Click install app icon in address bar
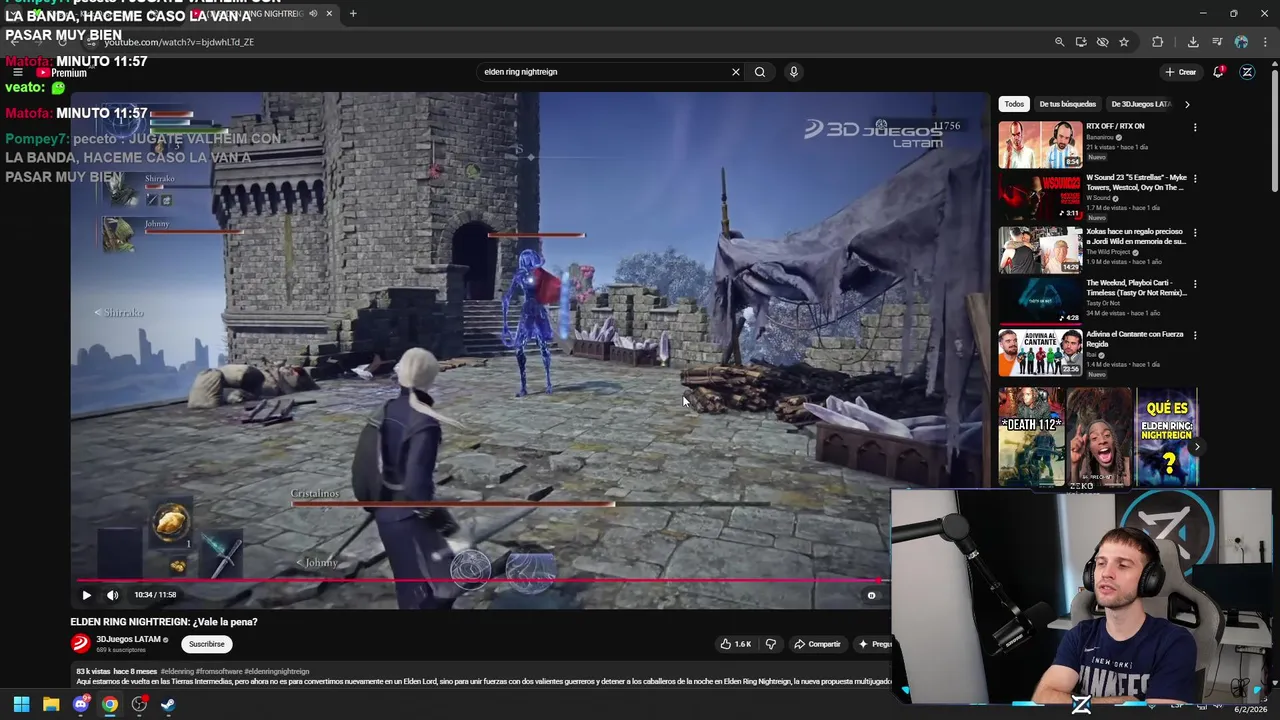Viewport: 1280px width, 720px height. pyautogui.click(x=1081, y=42)
